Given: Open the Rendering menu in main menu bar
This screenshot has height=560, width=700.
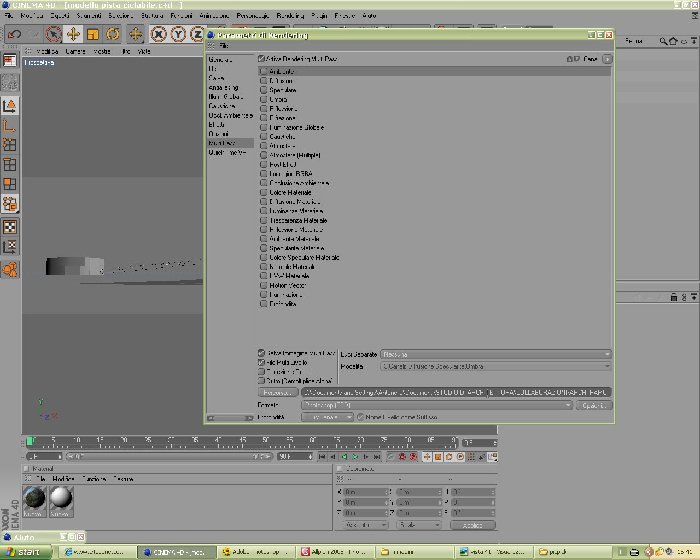Looking at the screenshot, I should coord(290,16).
